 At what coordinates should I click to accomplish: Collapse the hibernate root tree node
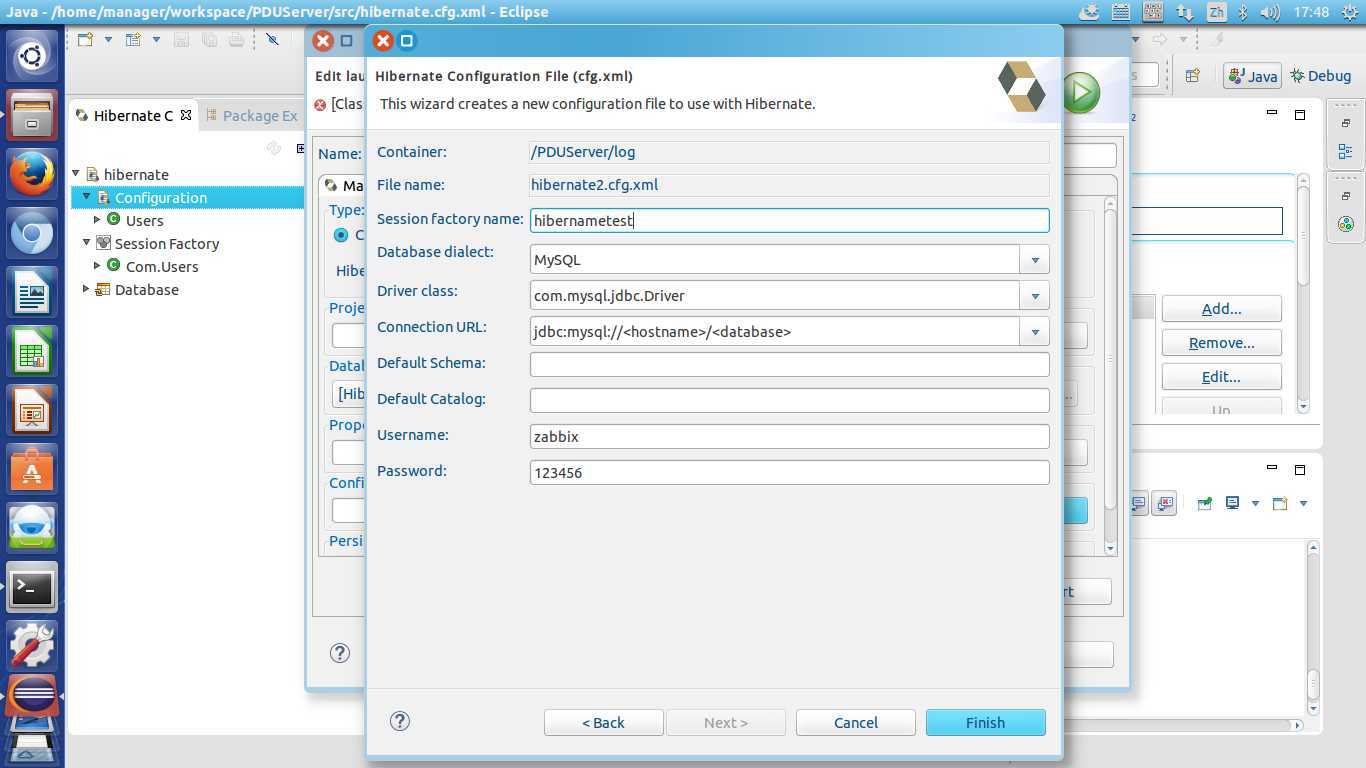76,174
